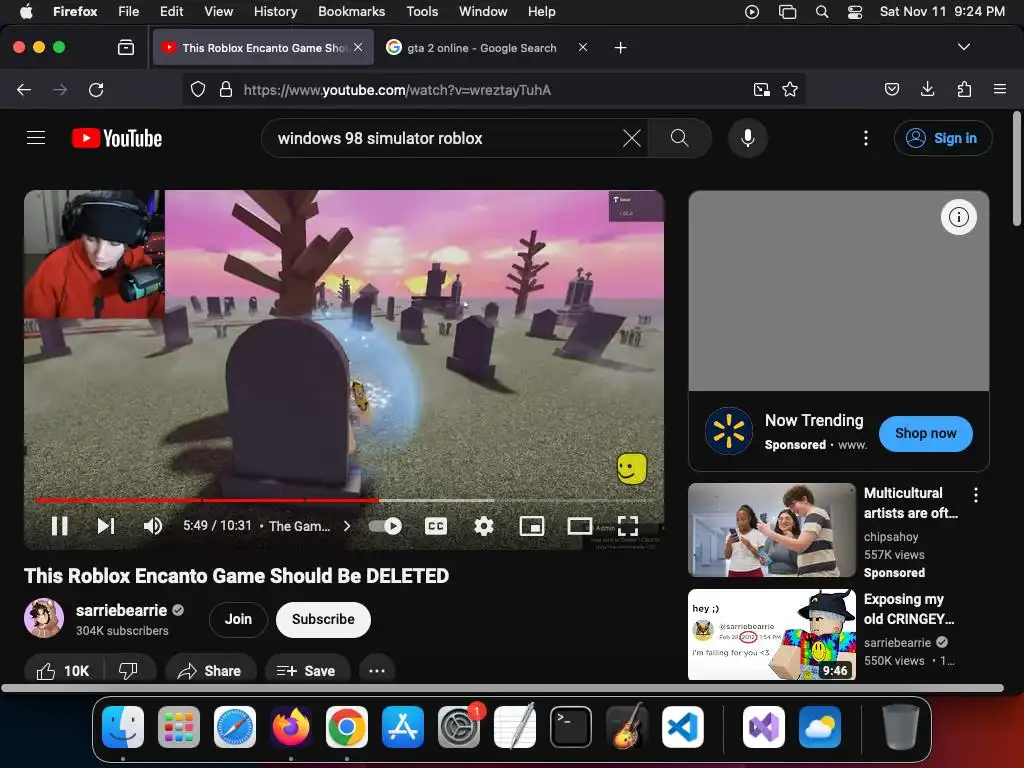
Task: Open Firefox View recent browsing icon
Action: coord(125,48)
